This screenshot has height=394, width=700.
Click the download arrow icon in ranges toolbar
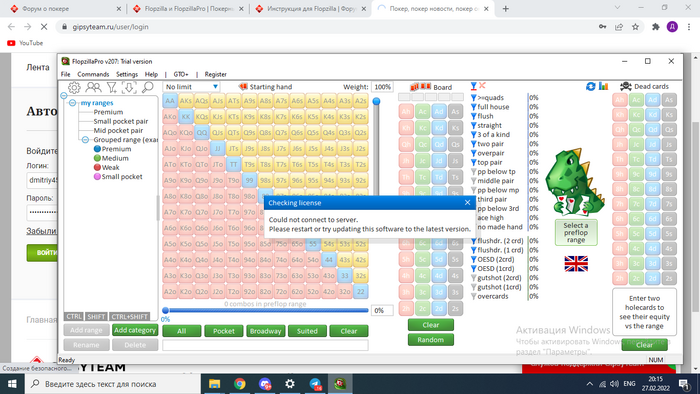point(129,87)
